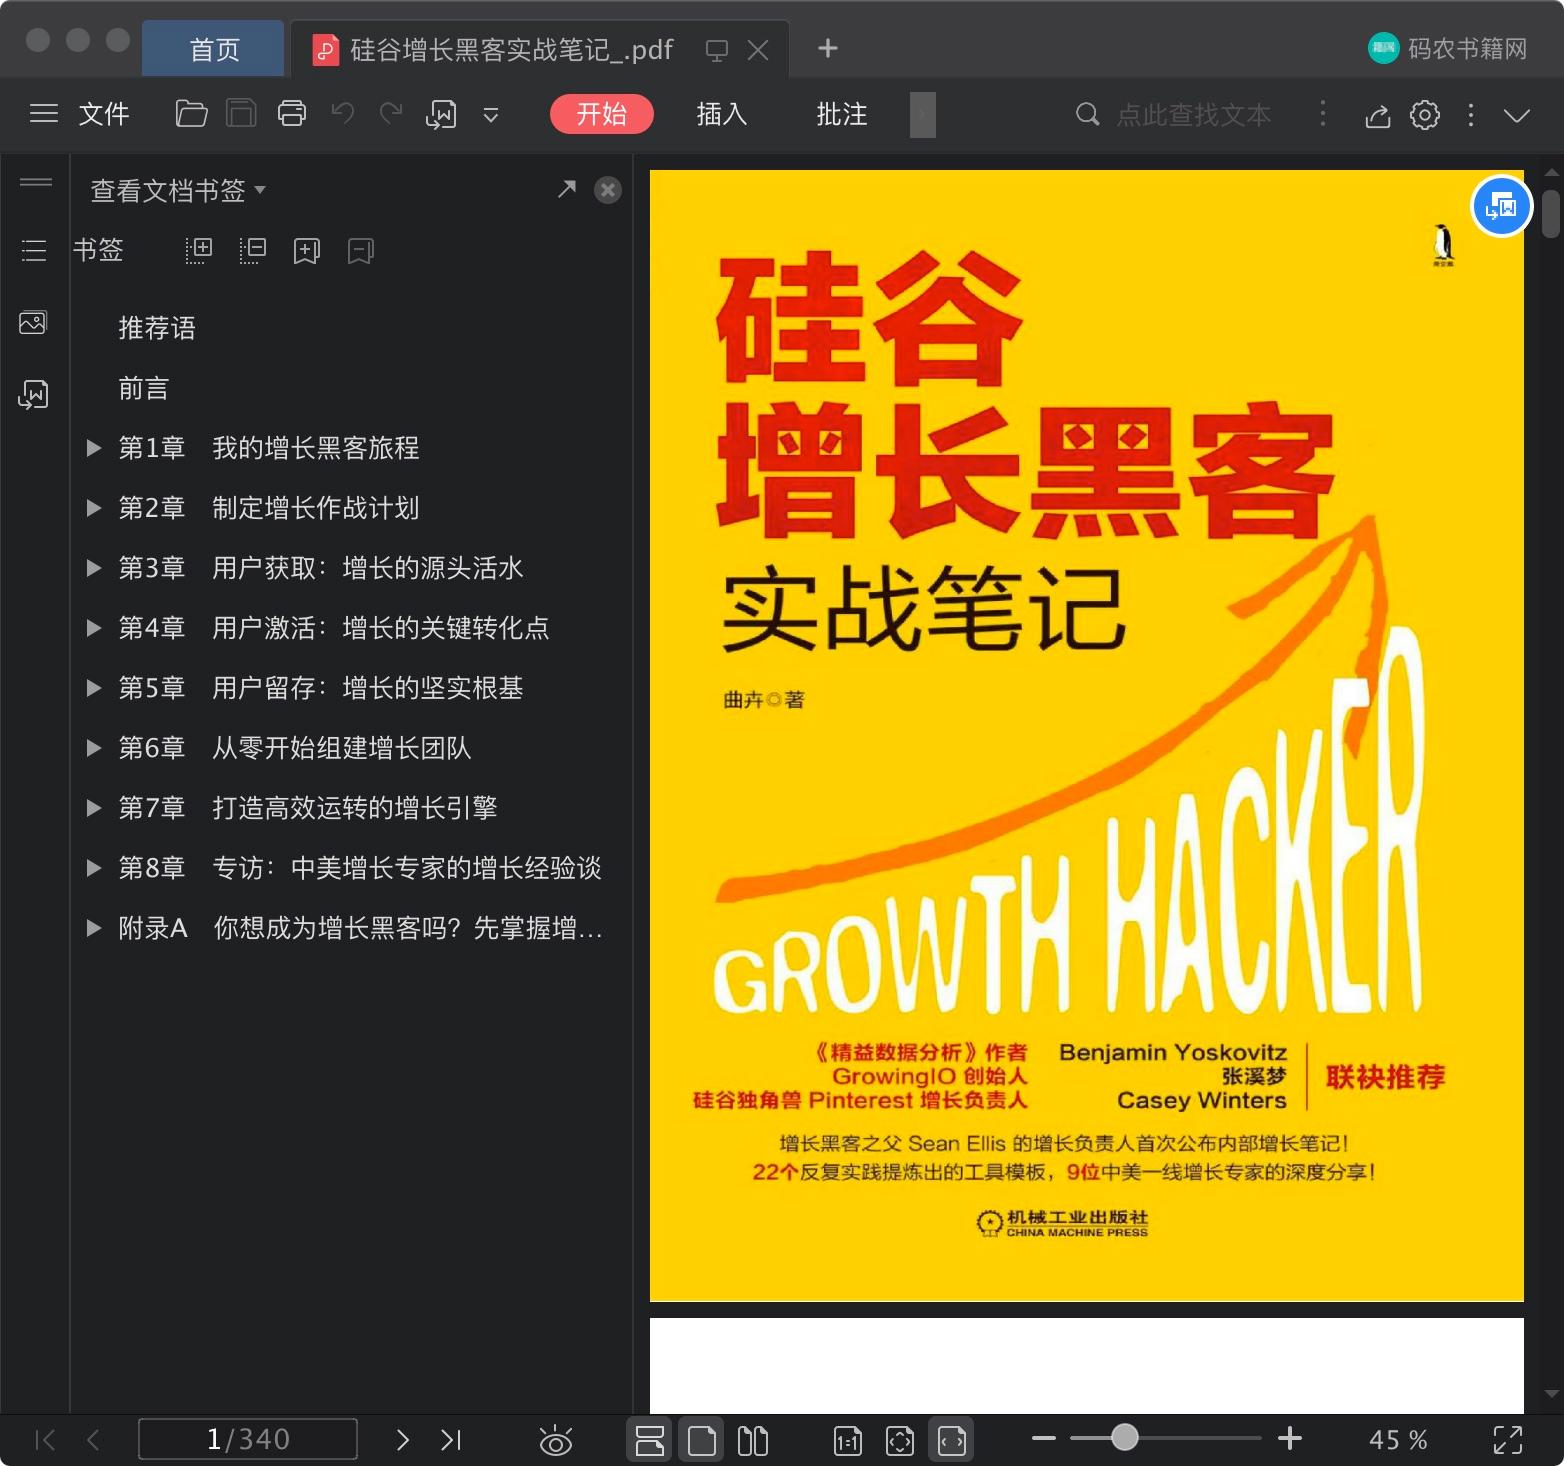Toggle eye protection mode icon
The image size is (1564, 1466).
(556, 1440)
